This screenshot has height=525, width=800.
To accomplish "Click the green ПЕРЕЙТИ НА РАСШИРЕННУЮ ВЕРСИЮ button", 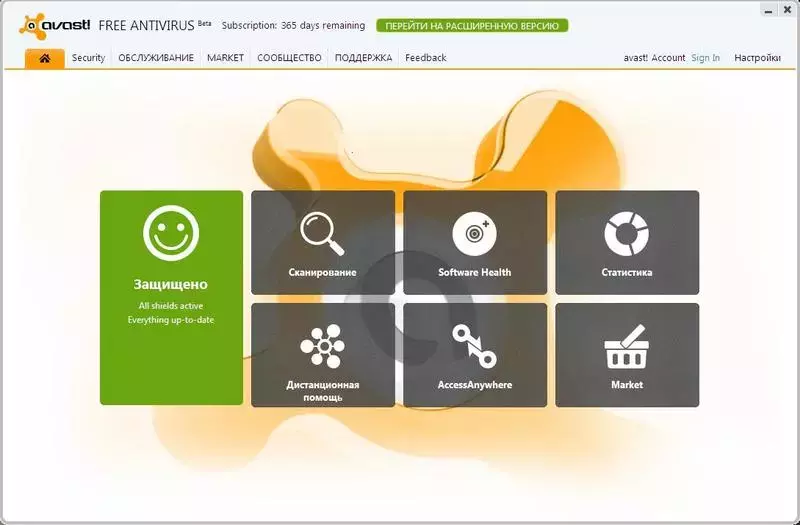I will coord(472,26).
